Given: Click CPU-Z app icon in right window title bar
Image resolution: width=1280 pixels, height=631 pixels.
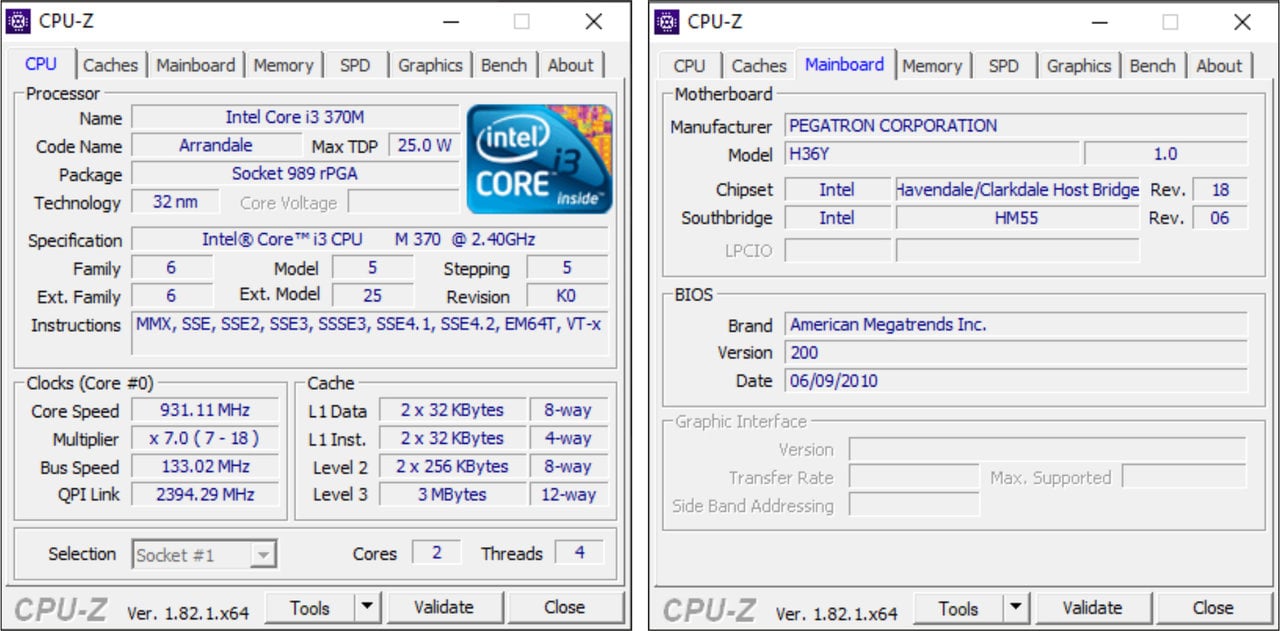Looking at the screenshot, I should tap(667, 20).
